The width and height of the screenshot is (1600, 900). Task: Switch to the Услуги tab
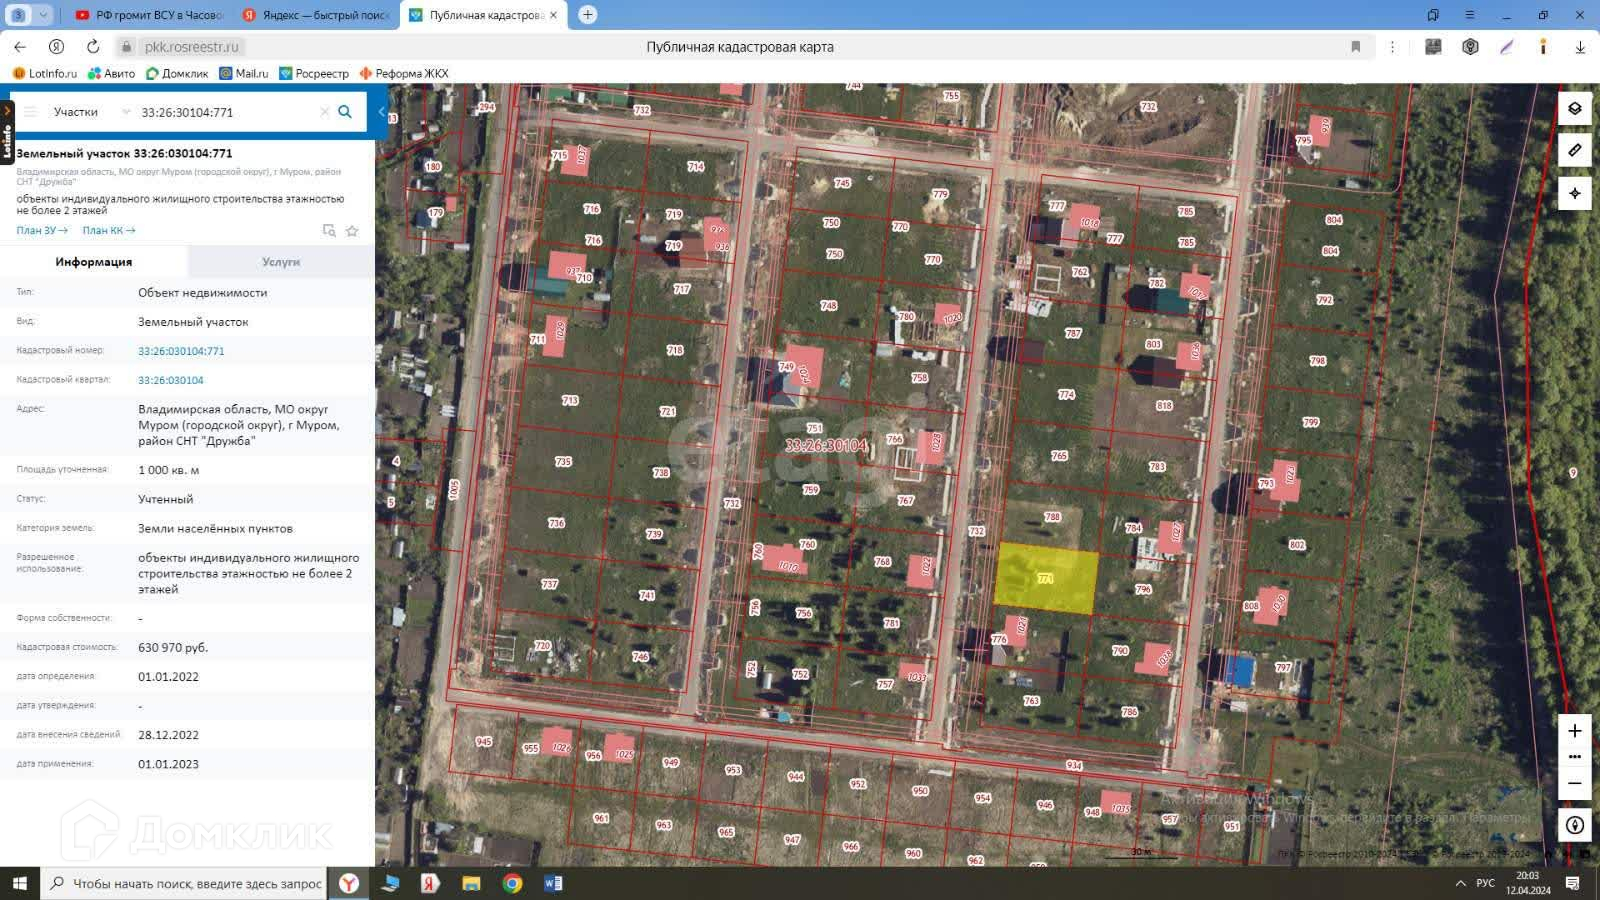[281, 262]
